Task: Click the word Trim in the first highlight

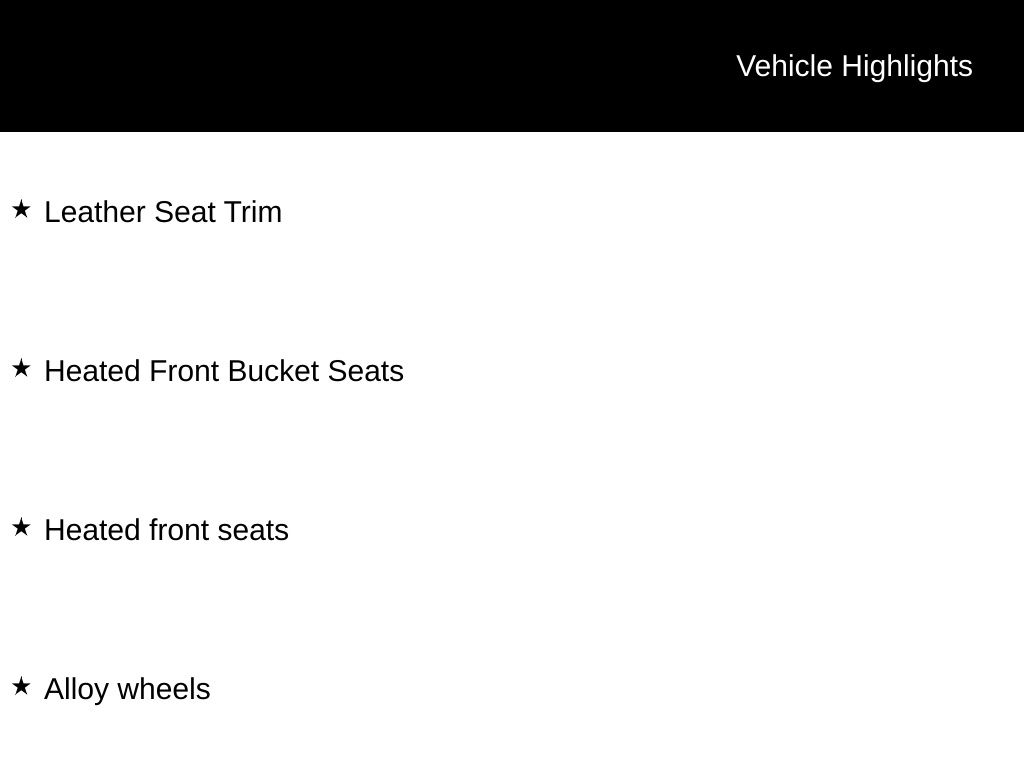Action: click(x=253, y=212)
